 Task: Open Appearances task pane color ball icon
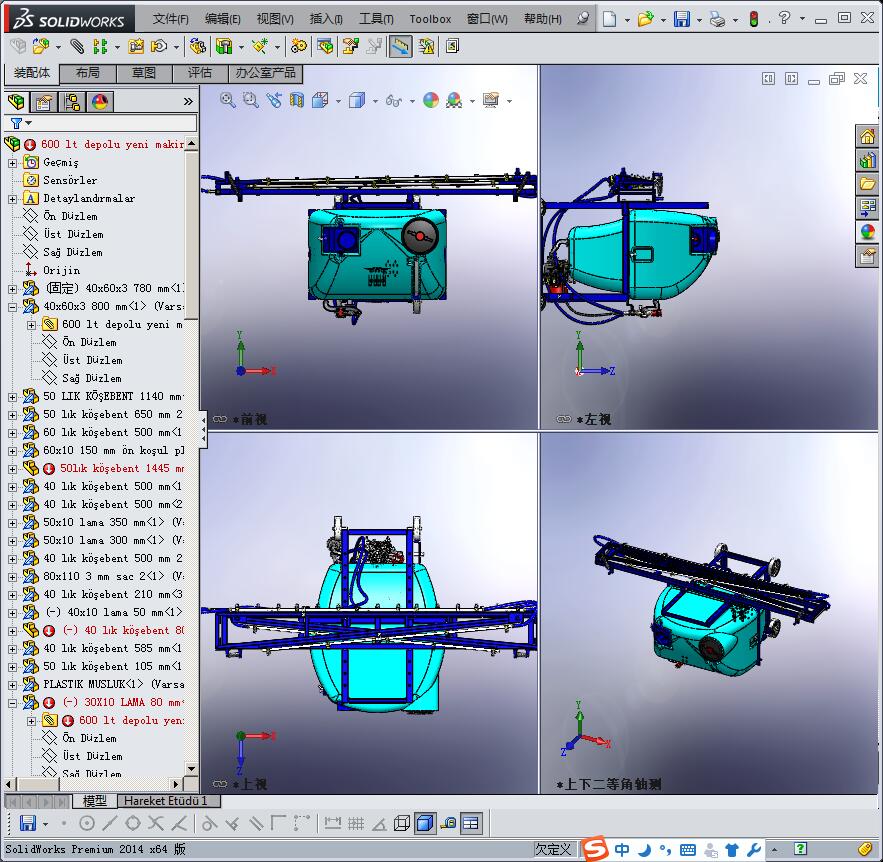[x=867, y=231]
